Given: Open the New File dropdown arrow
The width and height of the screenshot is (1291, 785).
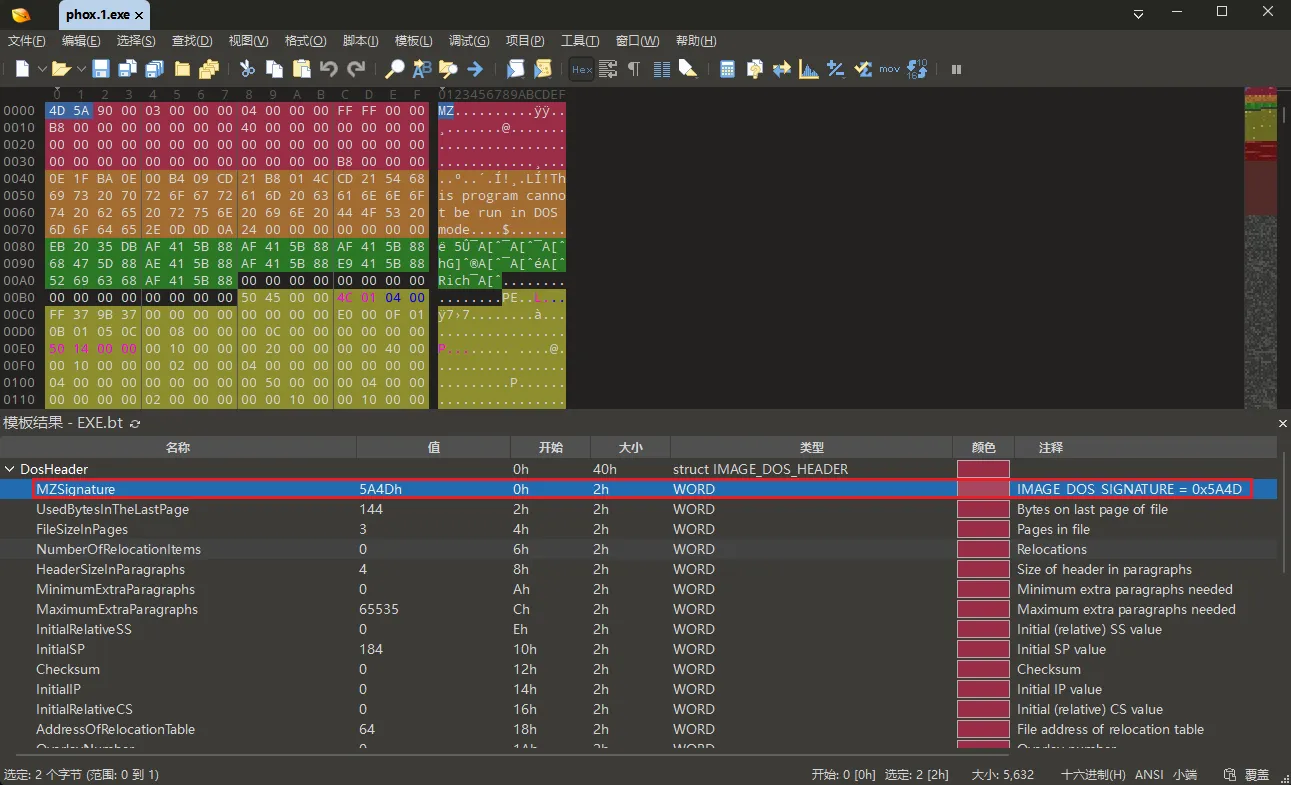Looking at the screenshot, I should click(x=42, y=69).
